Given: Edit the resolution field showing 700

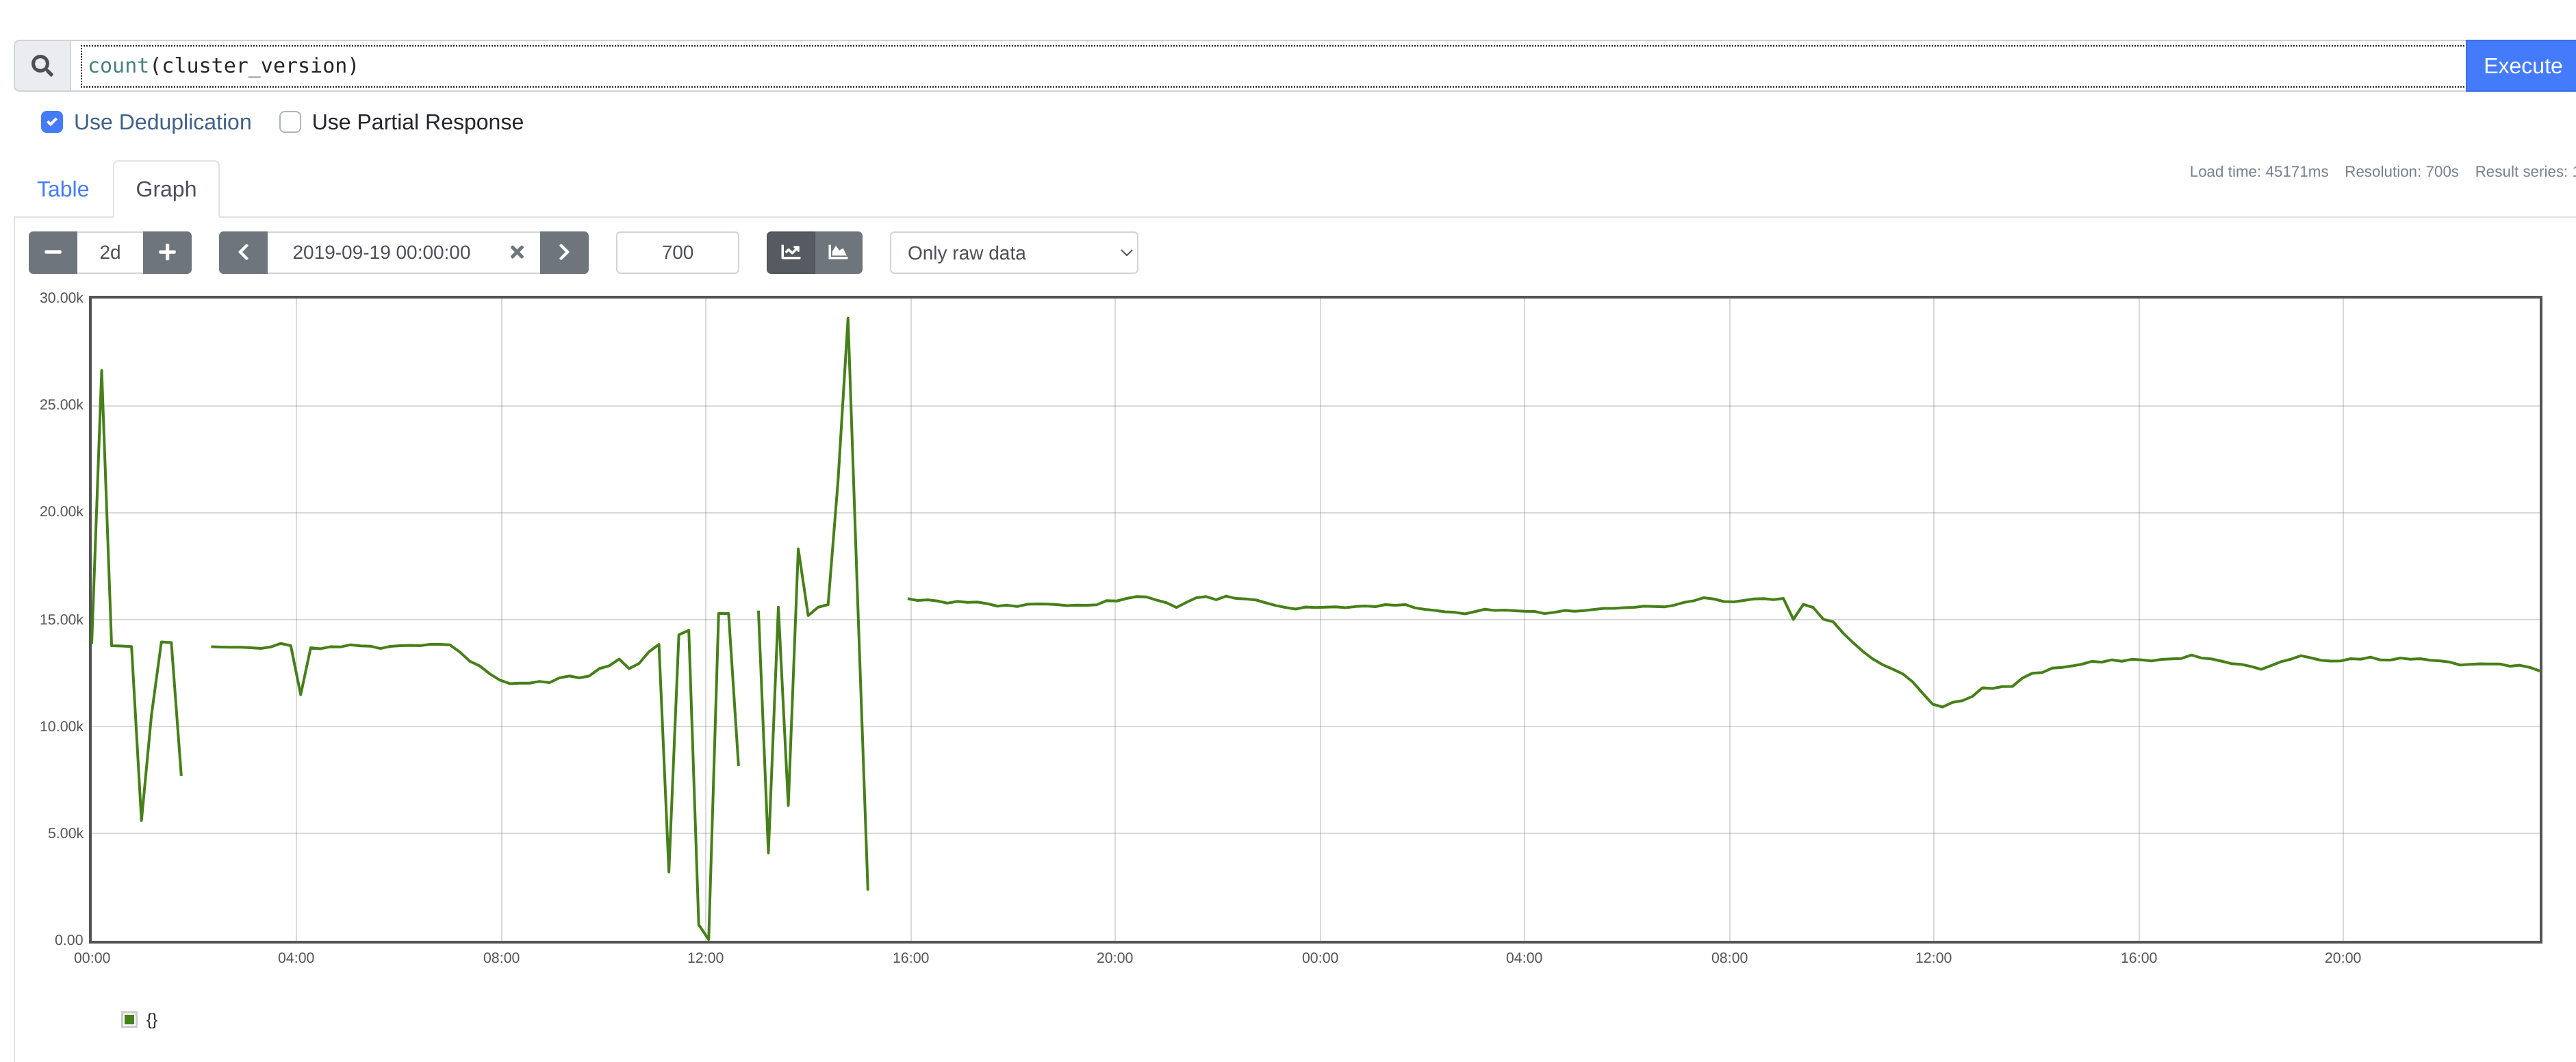Looking at the screenshot, I should coord(677,252).
